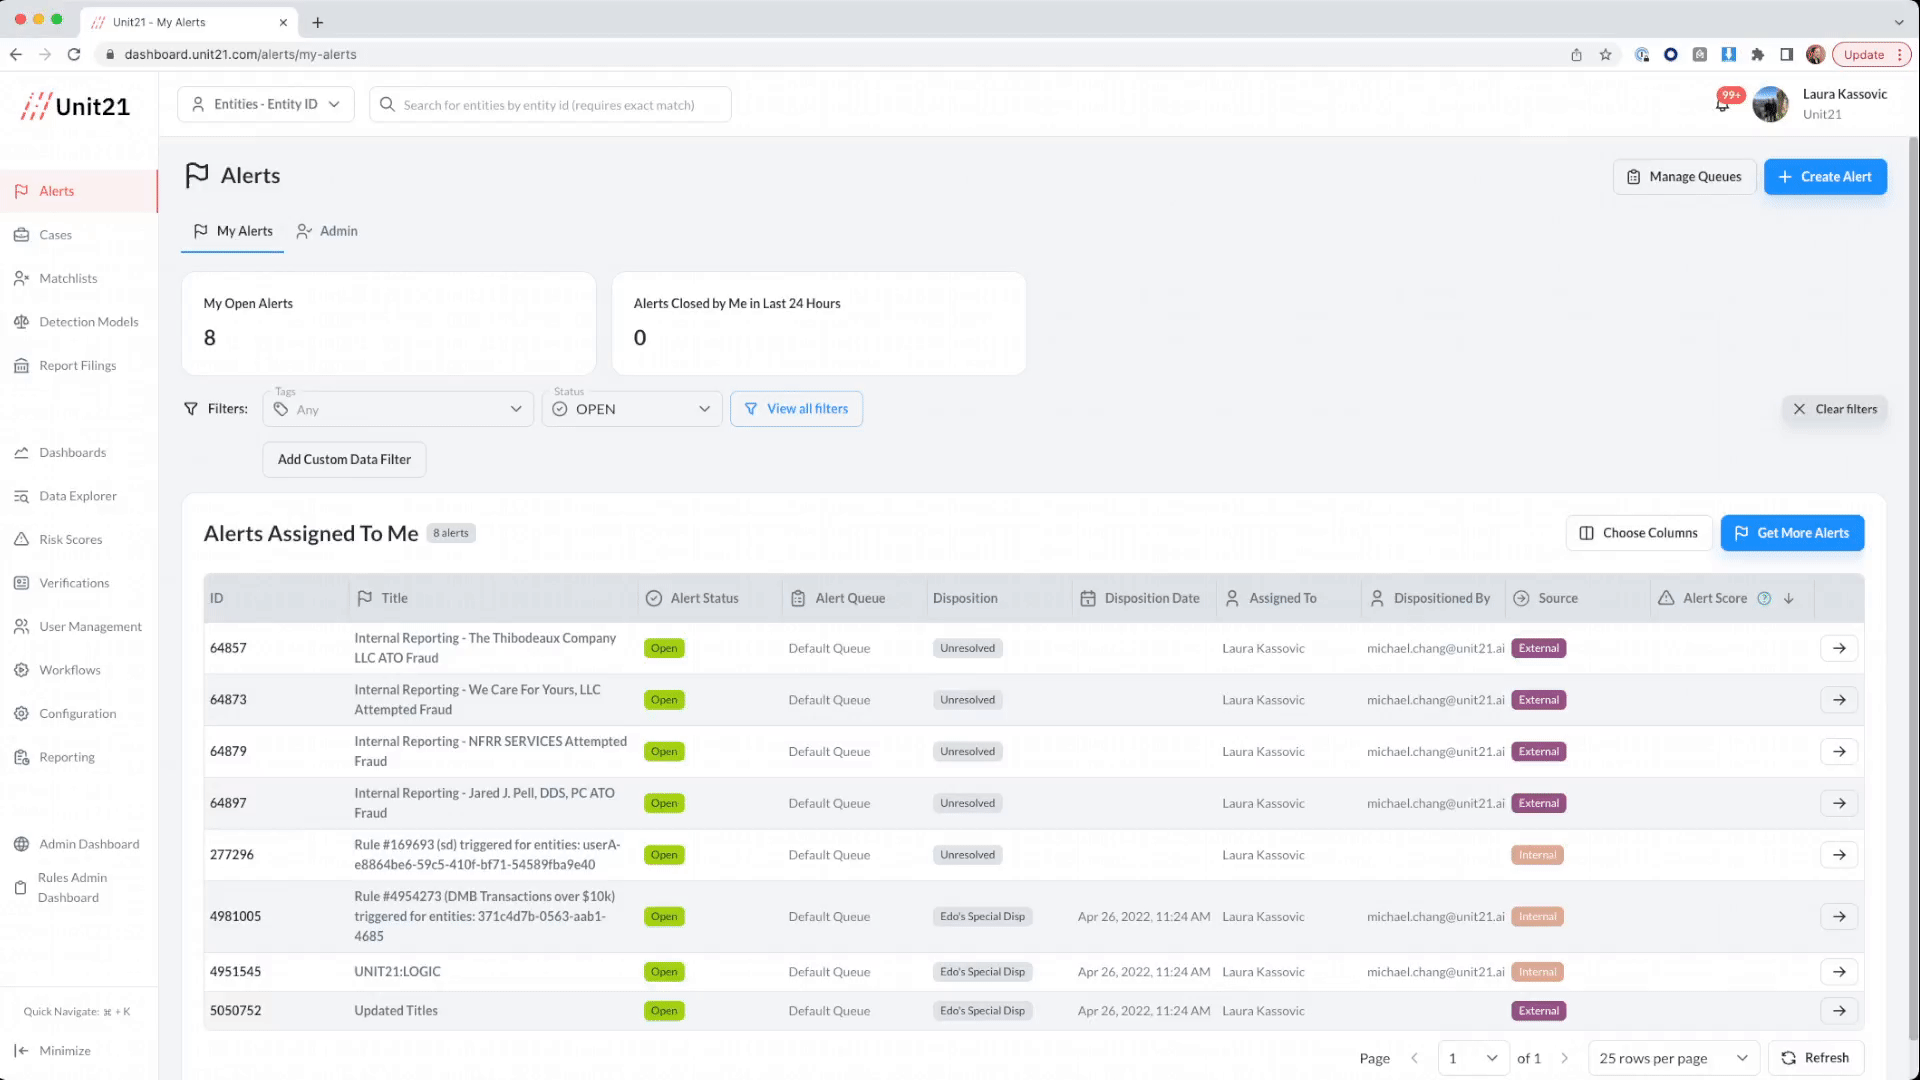Open alert 277296 with arrow button

(x=1839, y=855)
